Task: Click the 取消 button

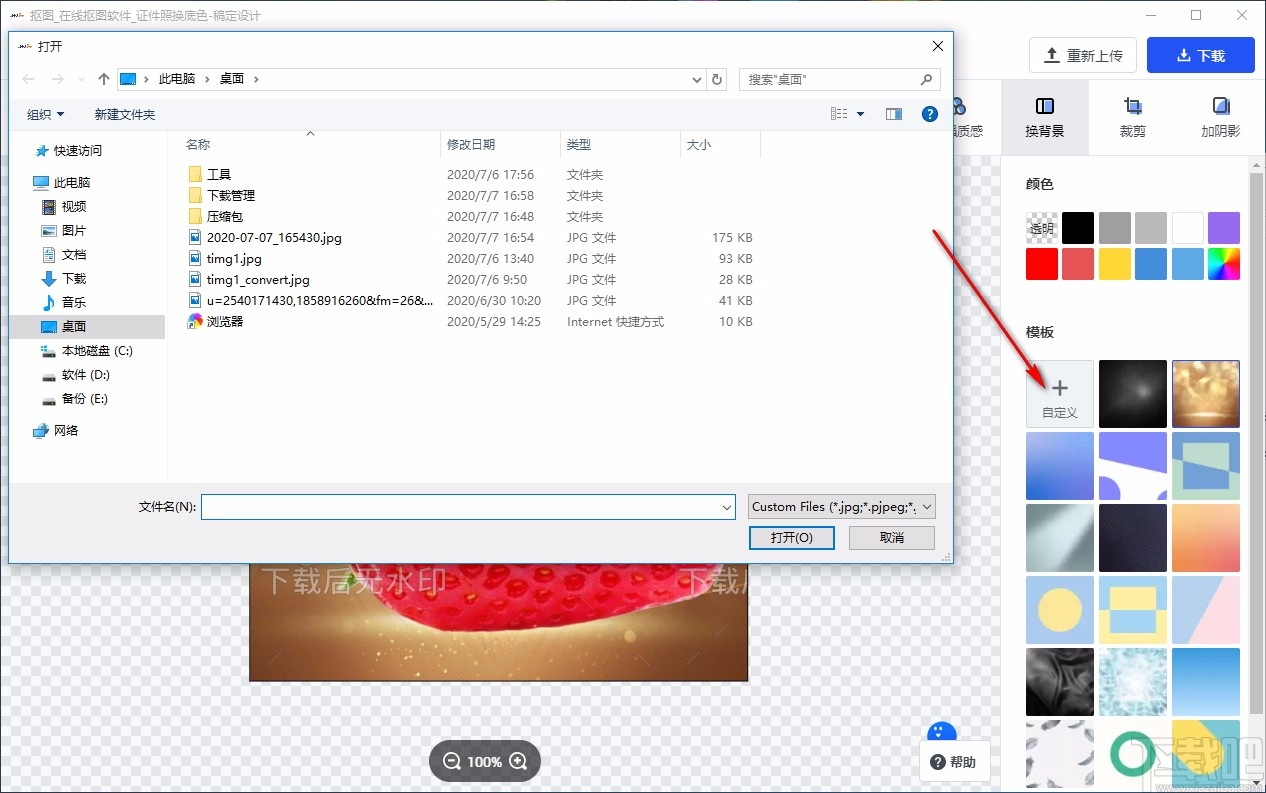Action: (x=892, y=538)
